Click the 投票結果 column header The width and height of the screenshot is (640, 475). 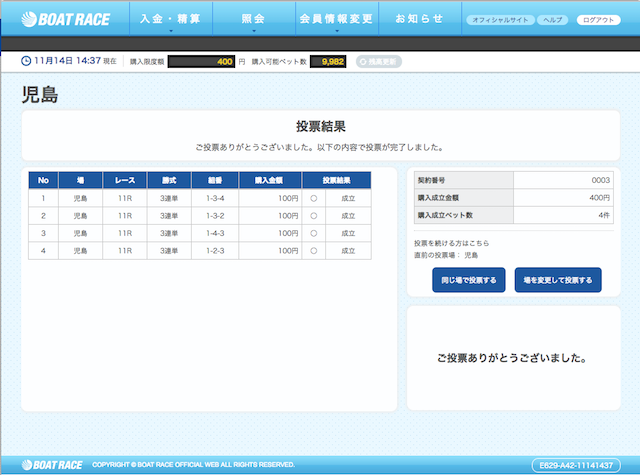[x=336, y=180]
